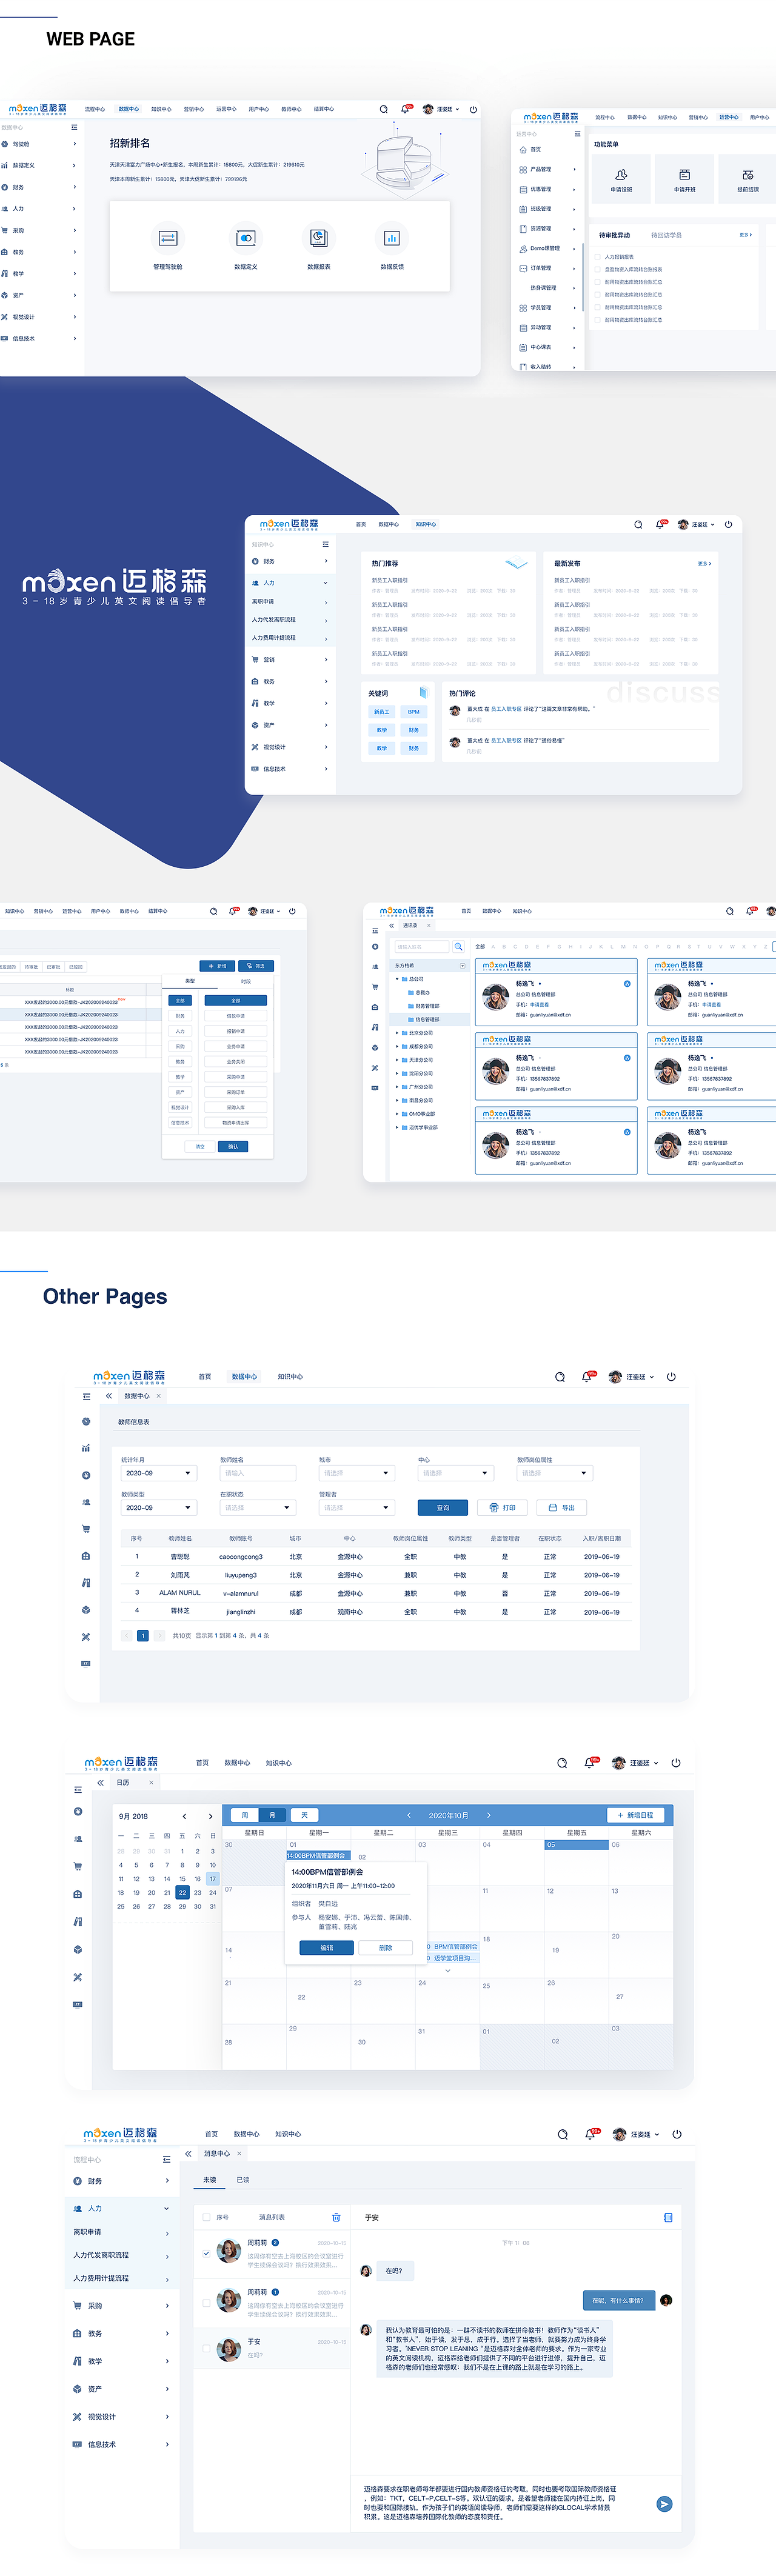Screen dimensions: 776x2576
Task: Click trash icon above 消息列表
Action: pos(336,2217)
